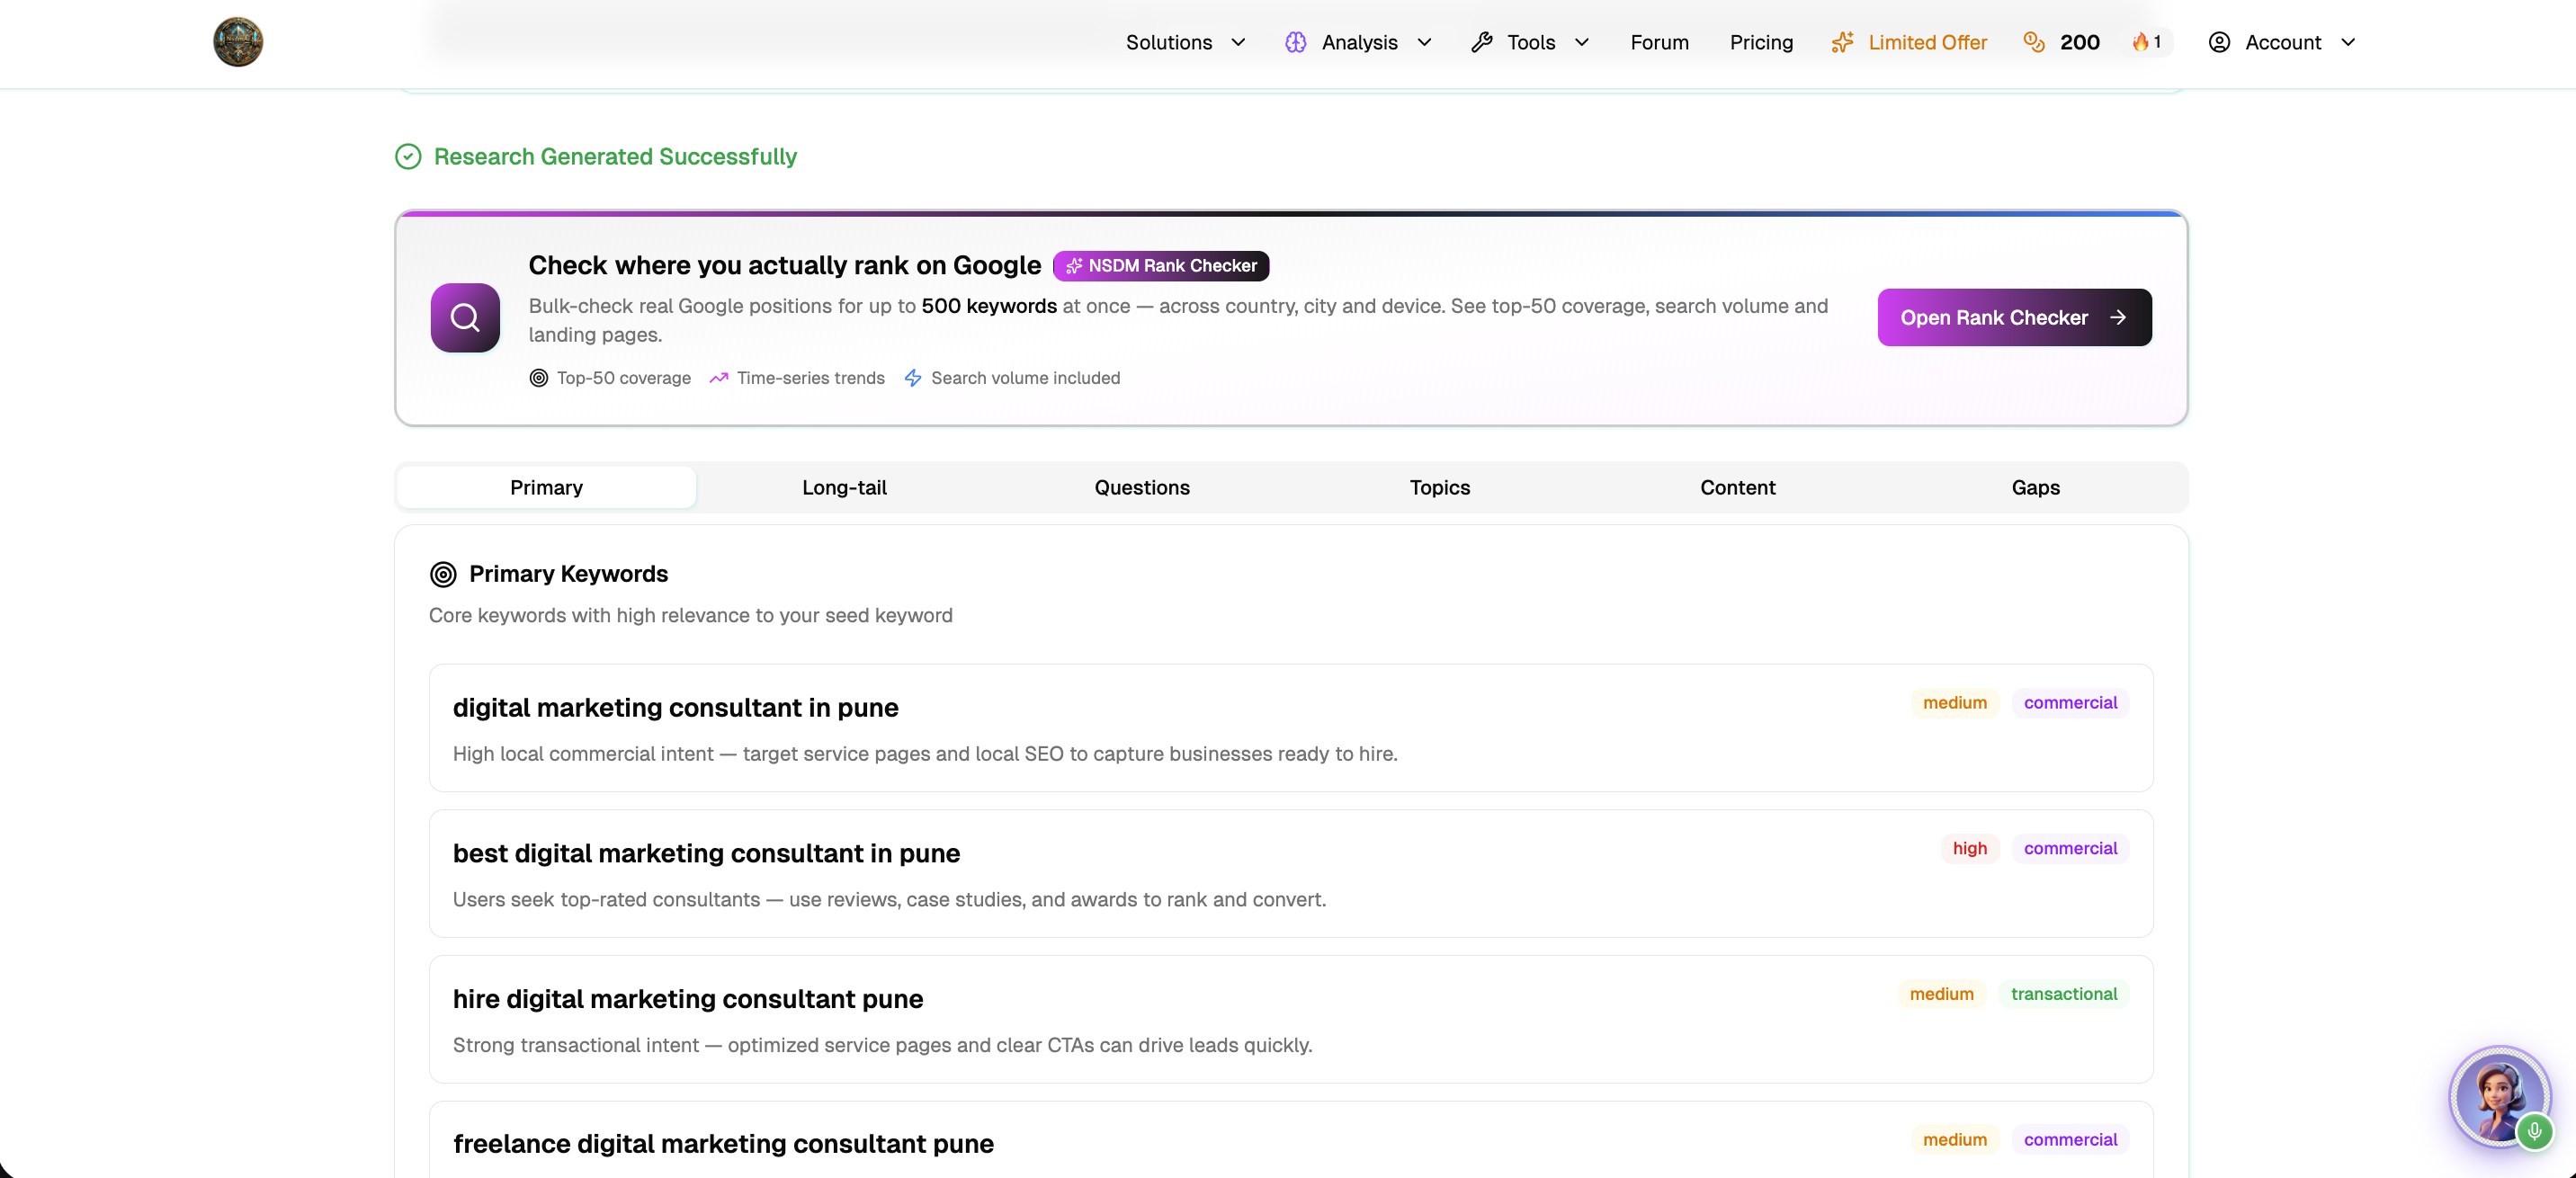The height and width of the screenshot is (1178, 2576).
Task: Click the purple search icon in the banner
Action: [x=465, y=318]
